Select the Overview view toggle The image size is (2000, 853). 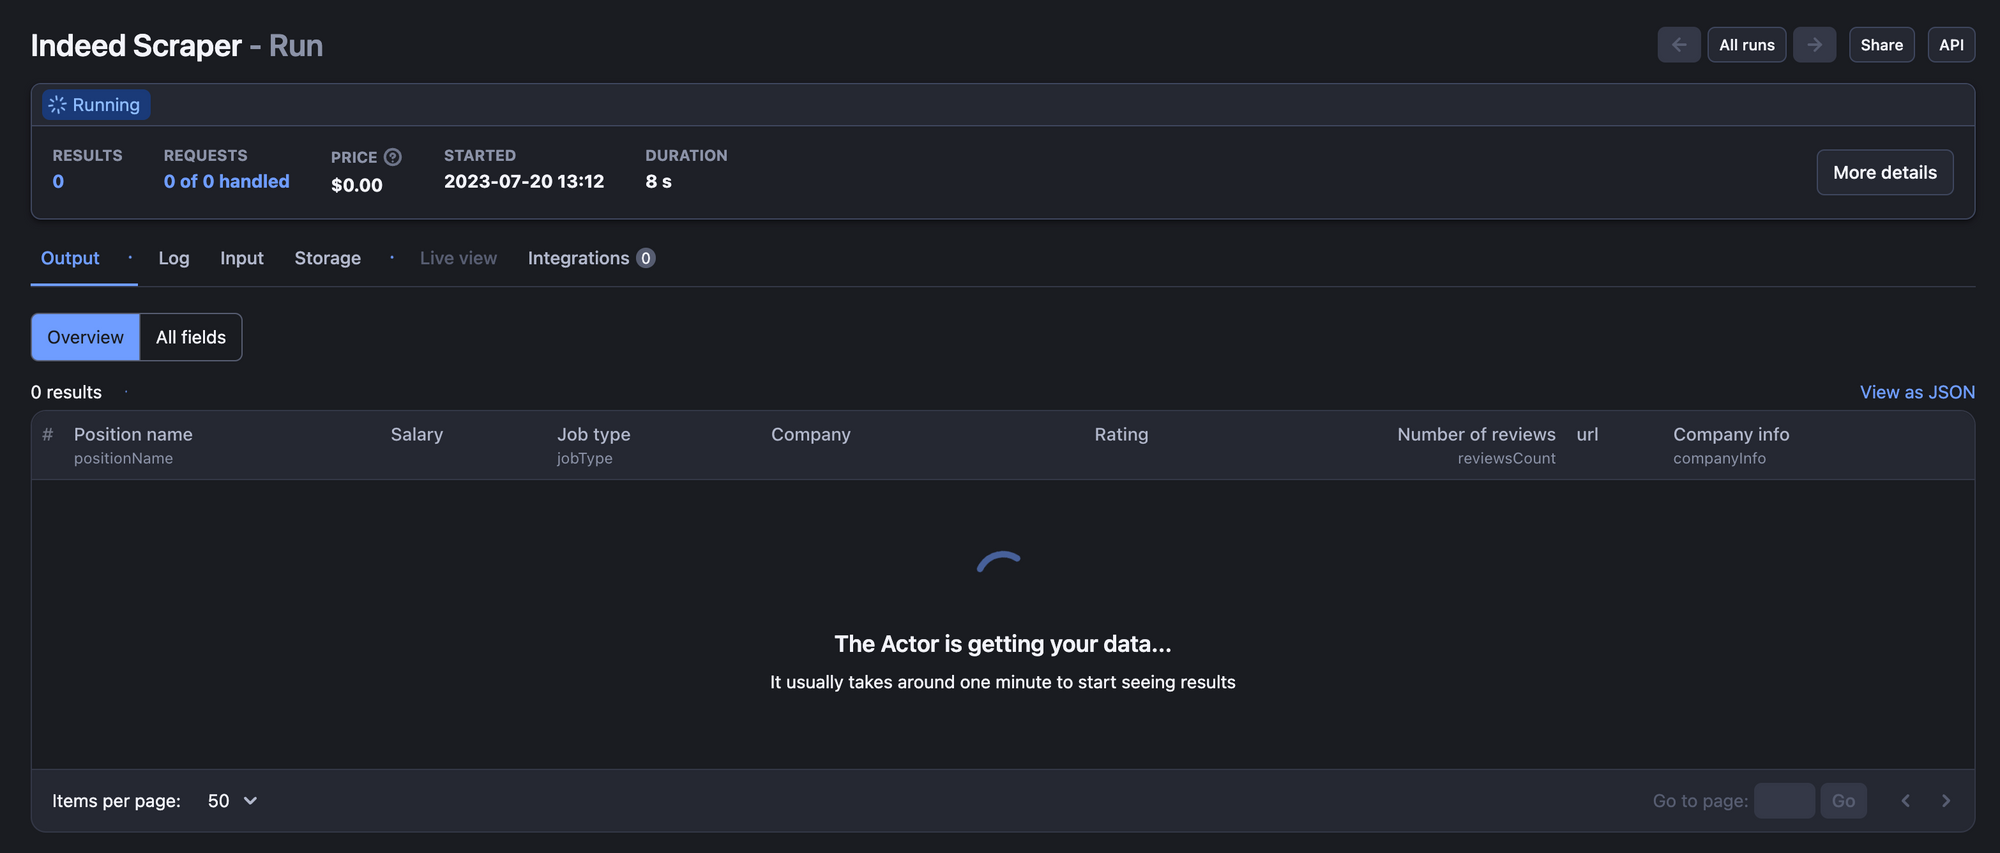(86, 337)
